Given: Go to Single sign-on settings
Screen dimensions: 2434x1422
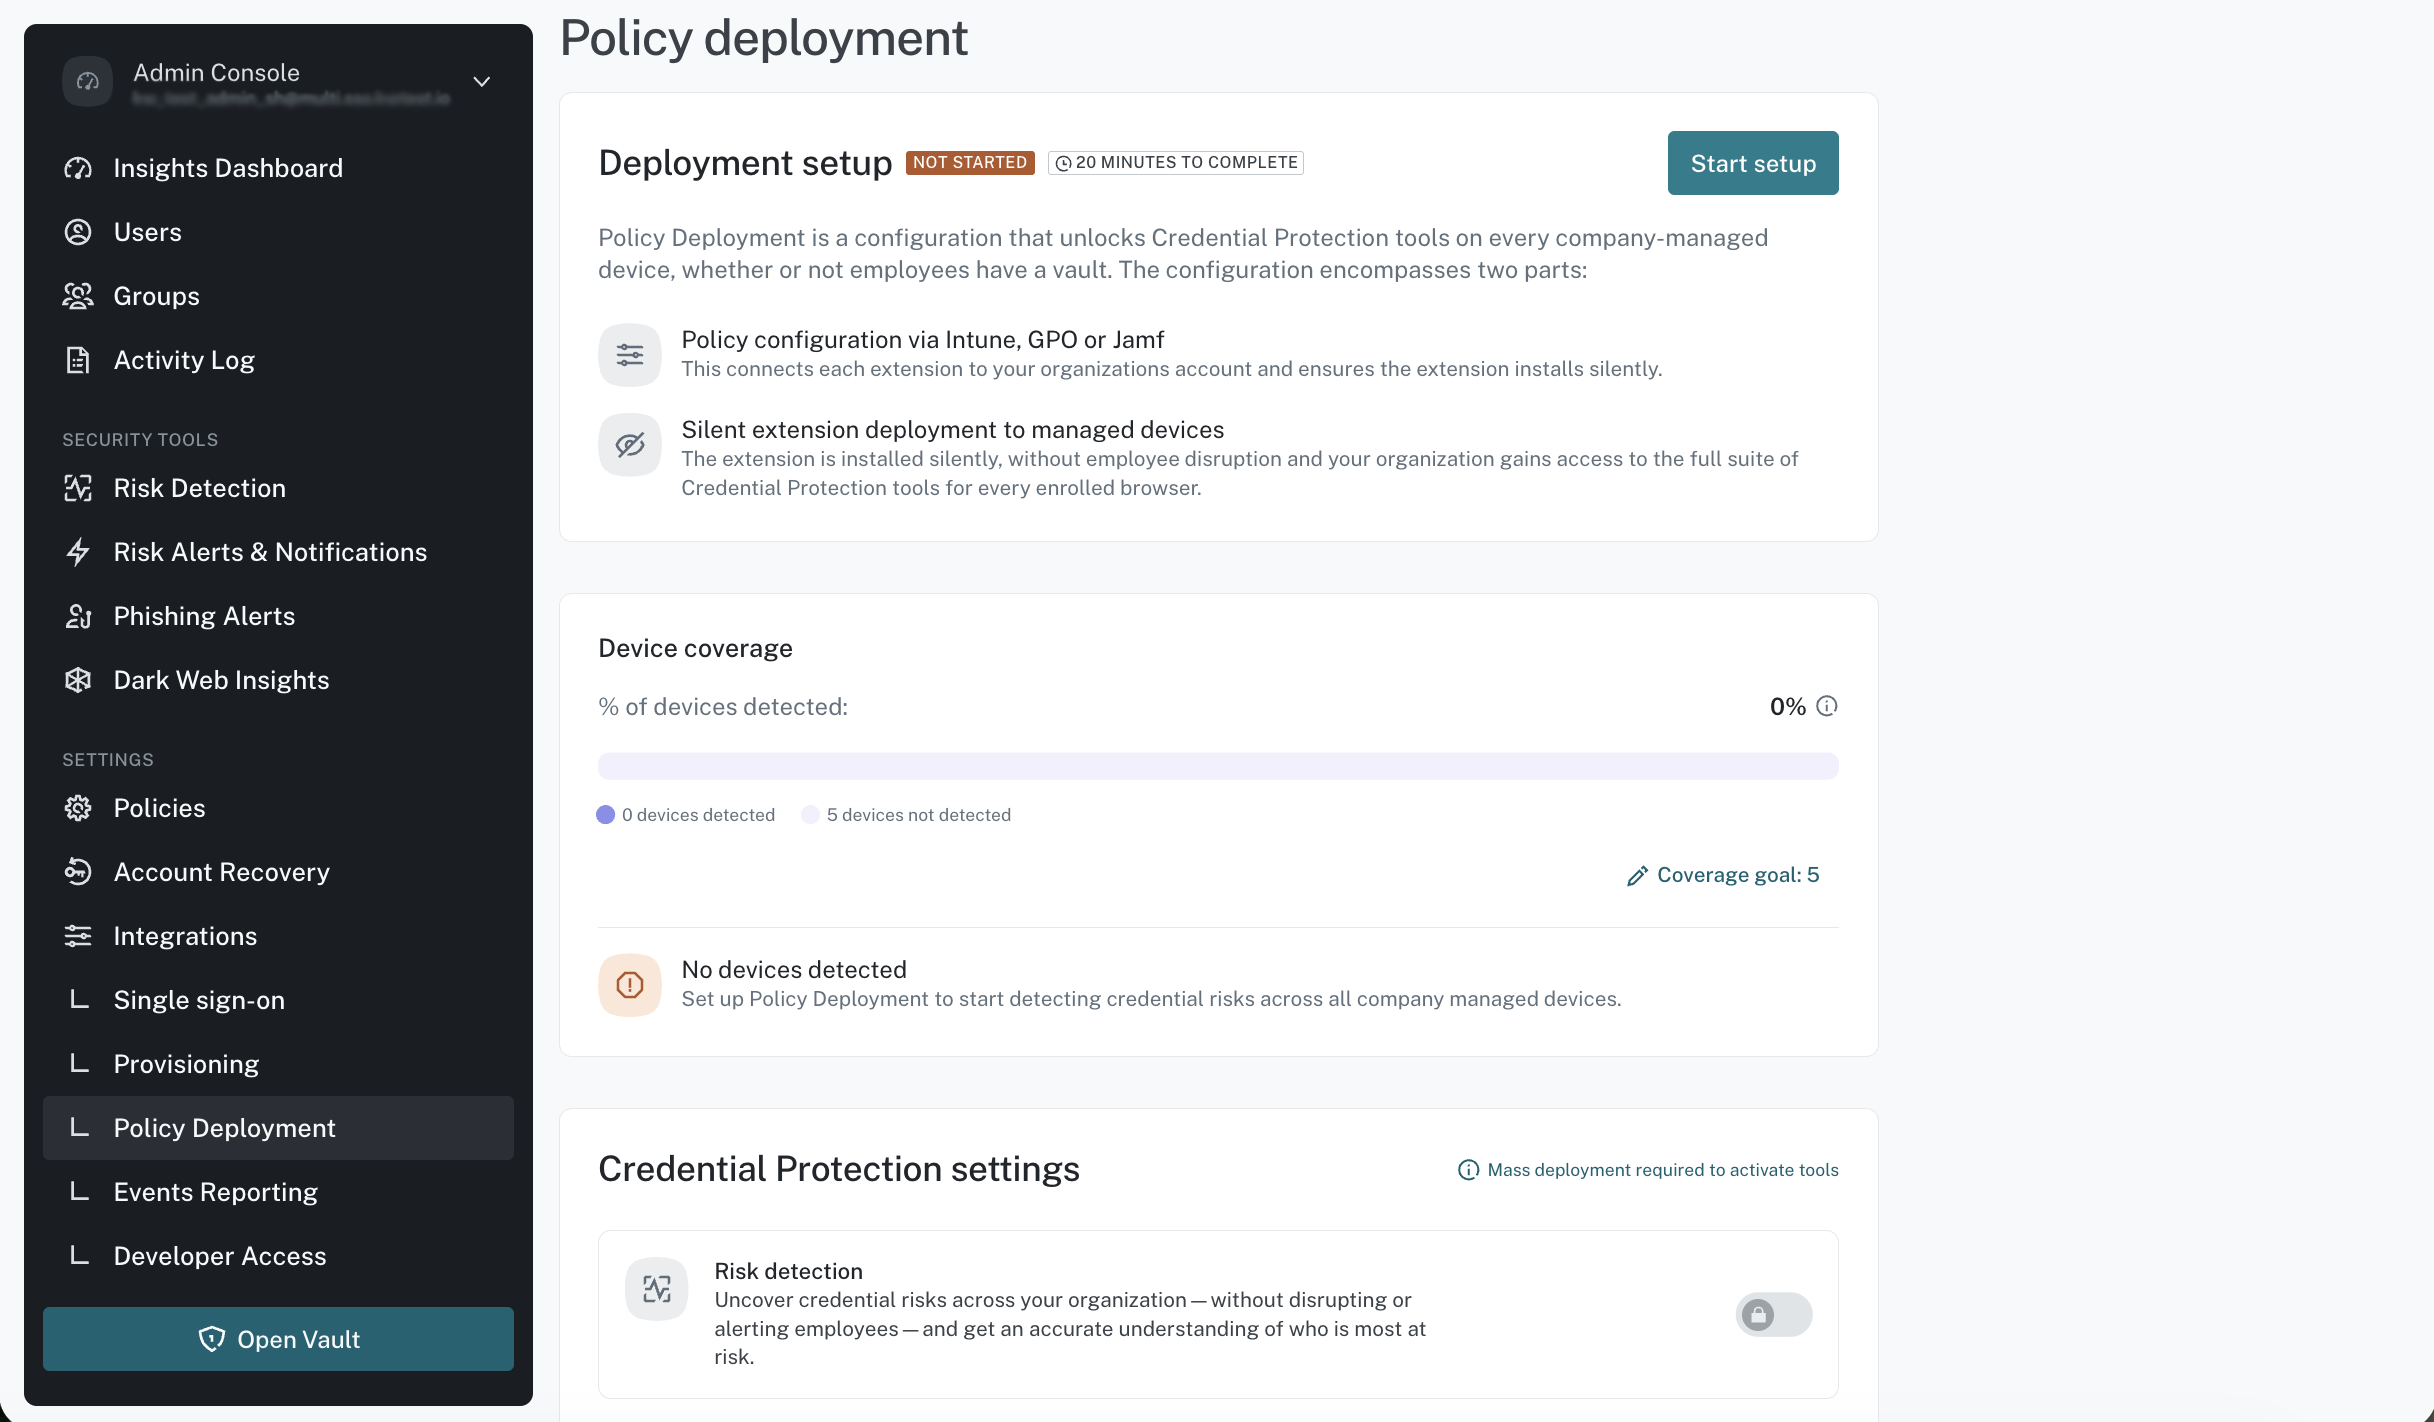Looking at the screenshot, I should [x=278, y=1000].
